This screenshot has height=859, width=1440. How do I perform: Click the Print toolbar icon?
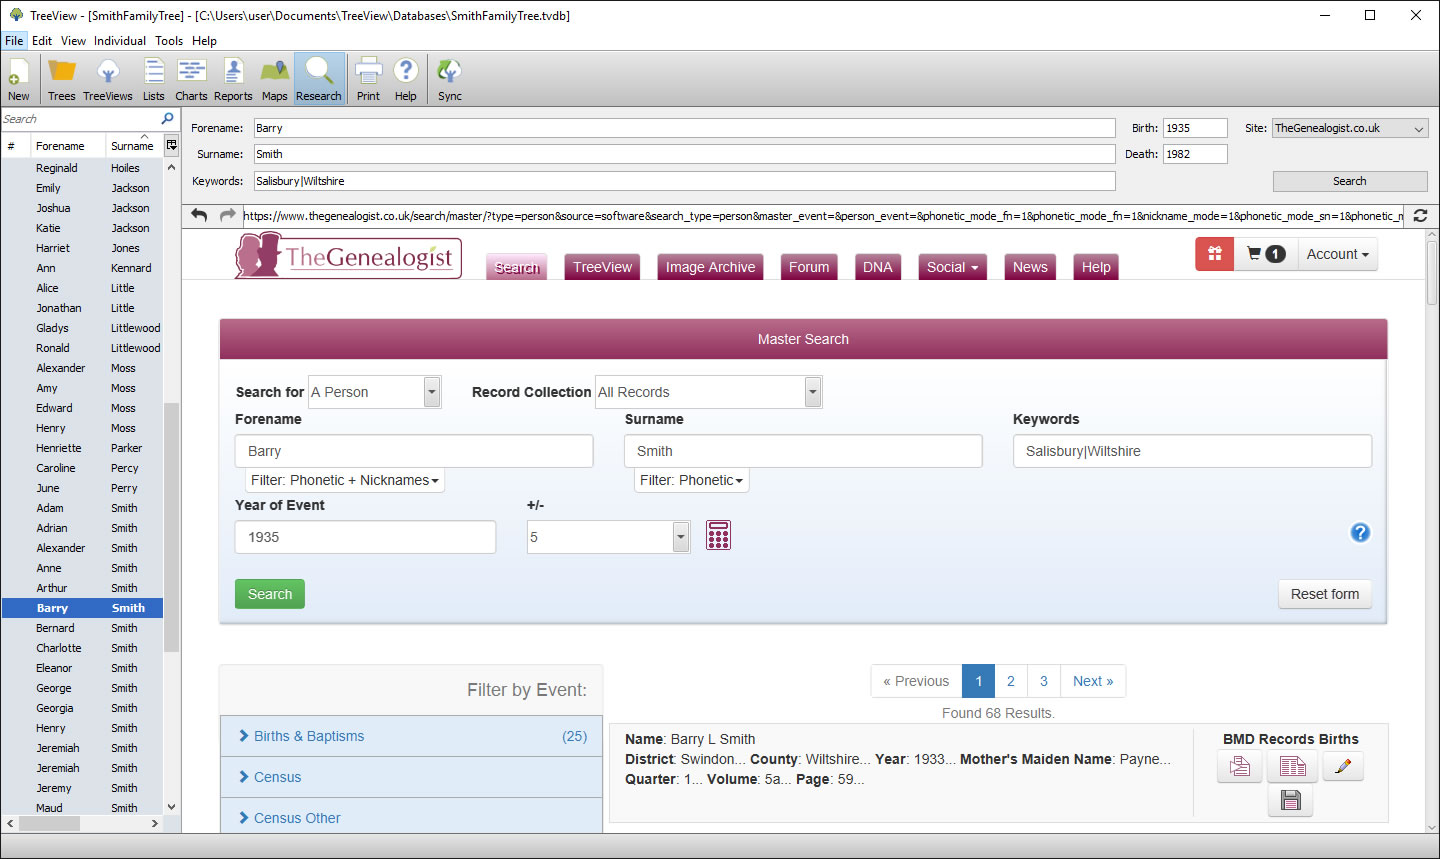pos(369,79)
